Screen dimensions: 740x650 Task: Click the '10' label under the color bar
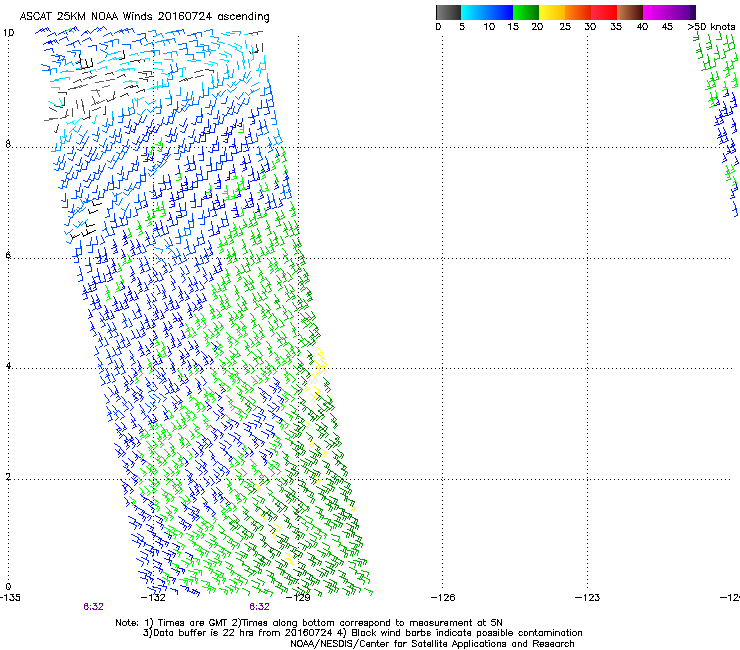pyautogui.click(x=489, y=27)
